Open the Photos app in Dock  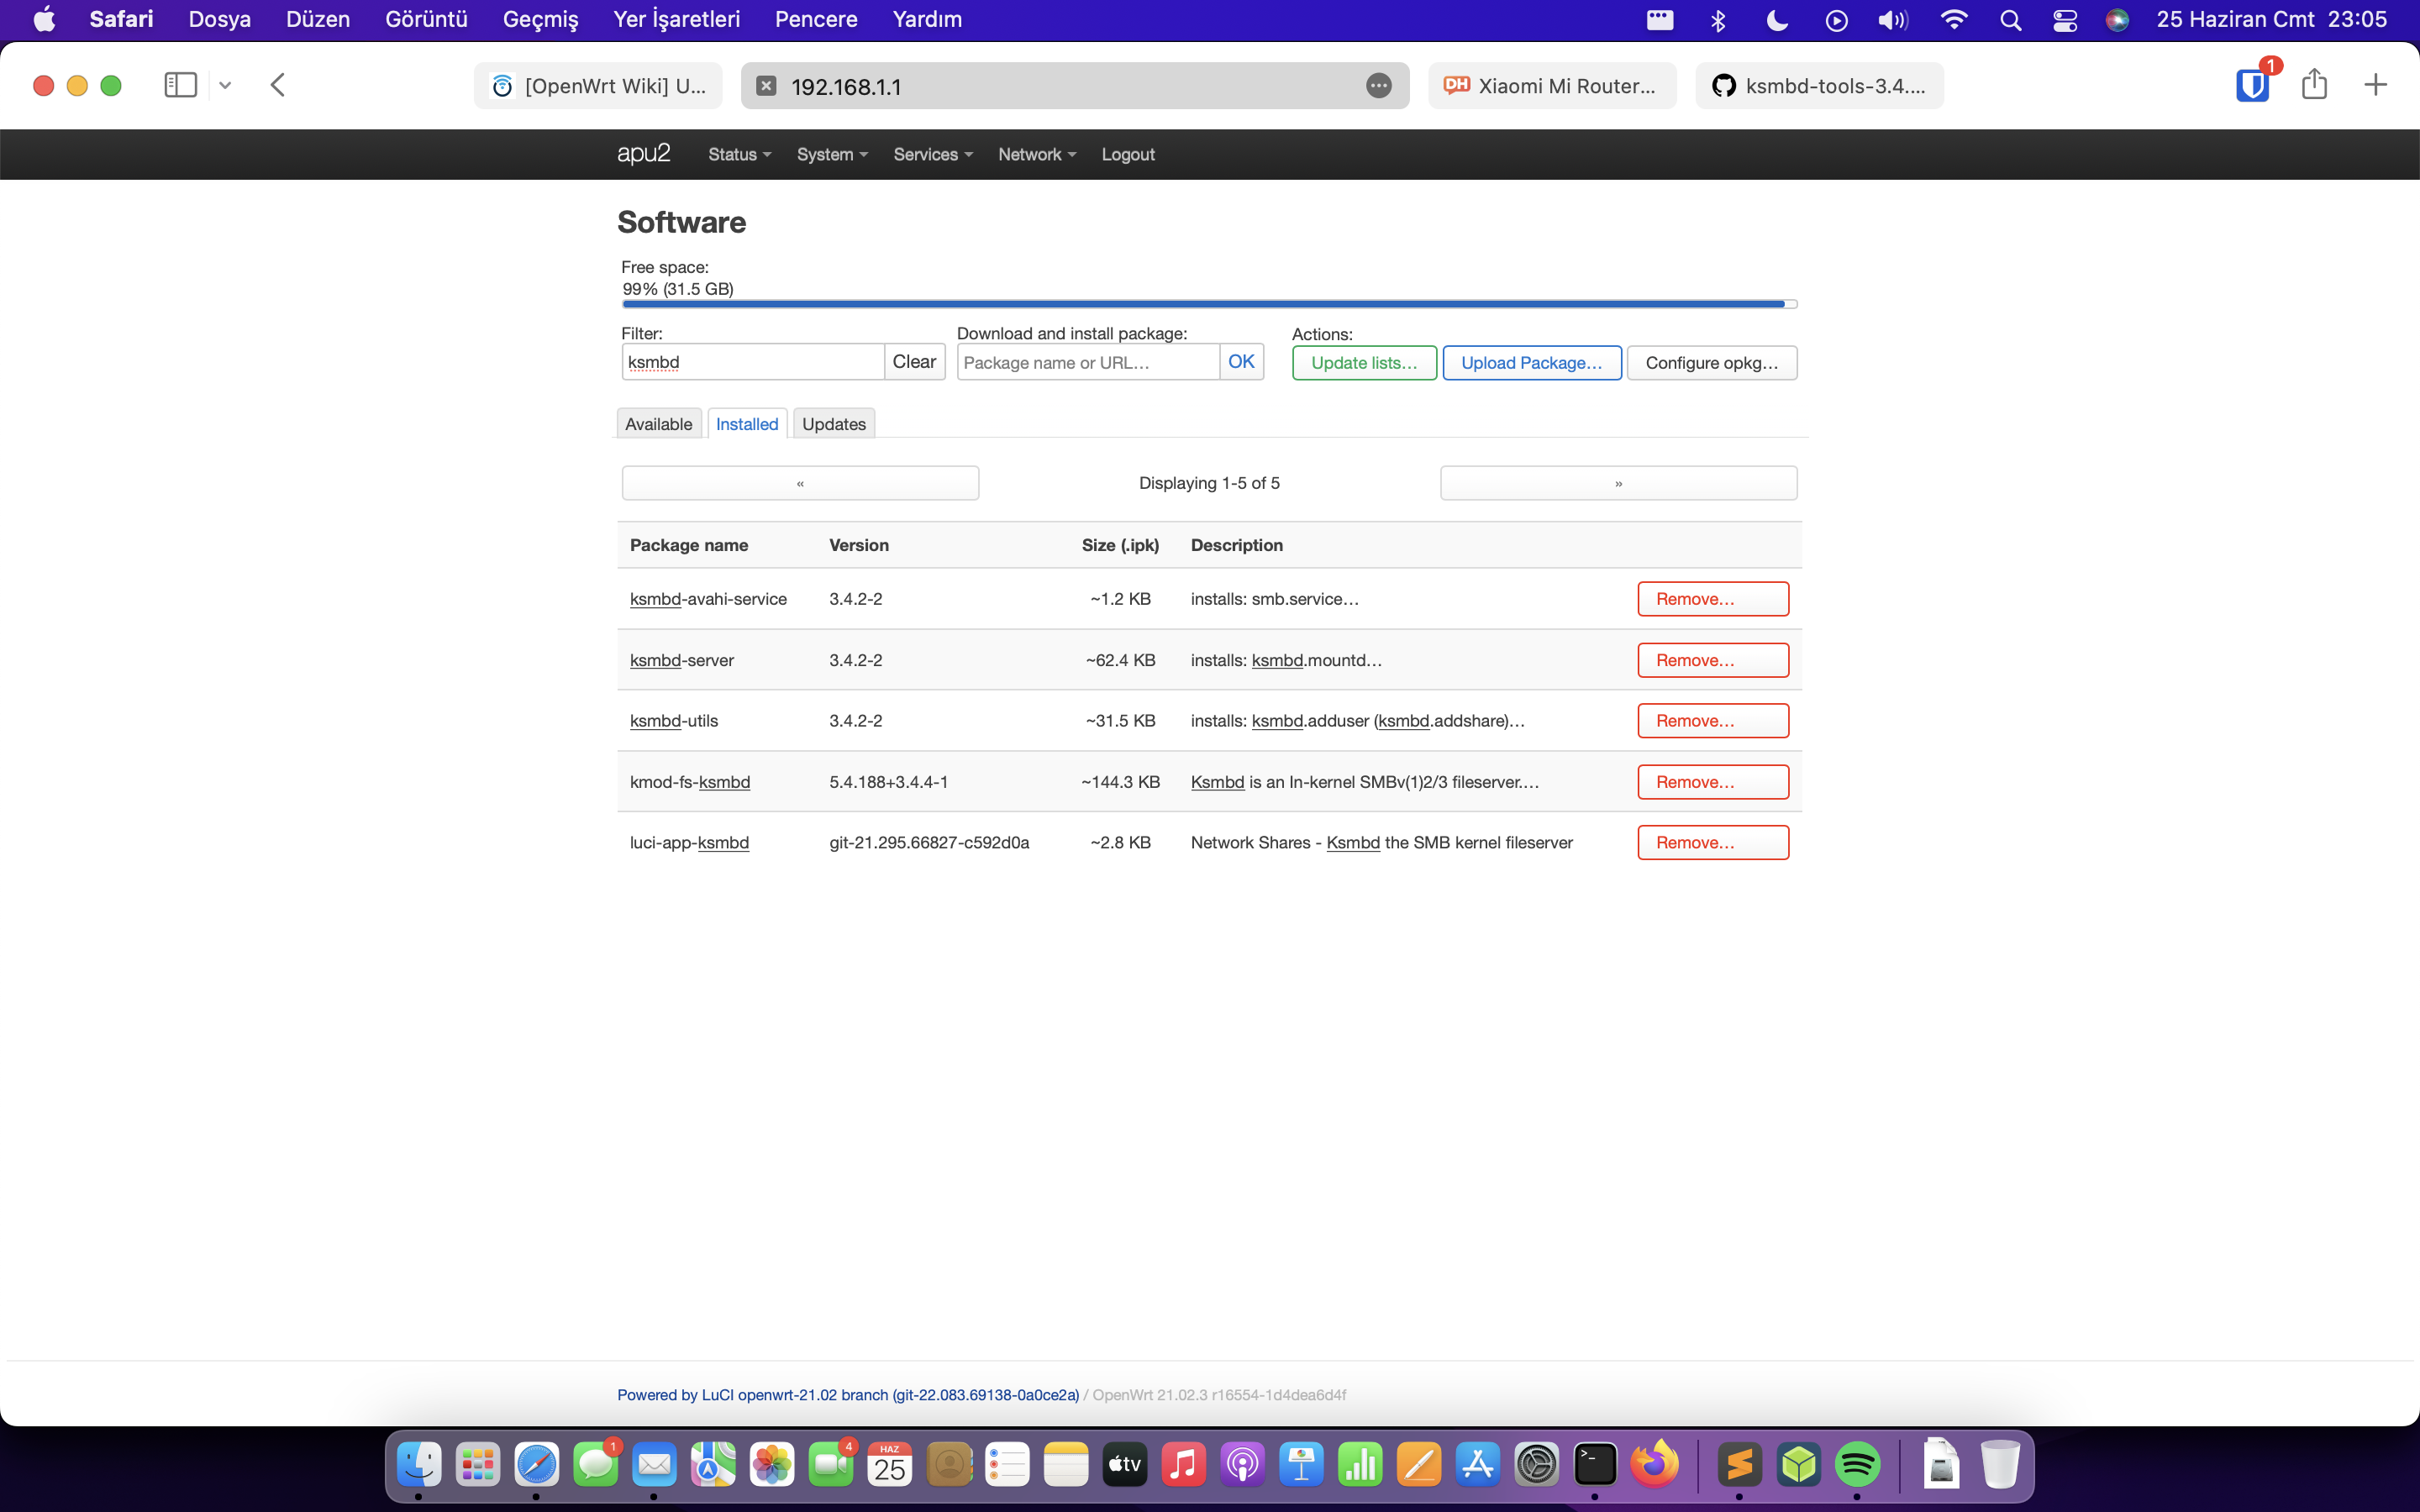pos(772,1465)
